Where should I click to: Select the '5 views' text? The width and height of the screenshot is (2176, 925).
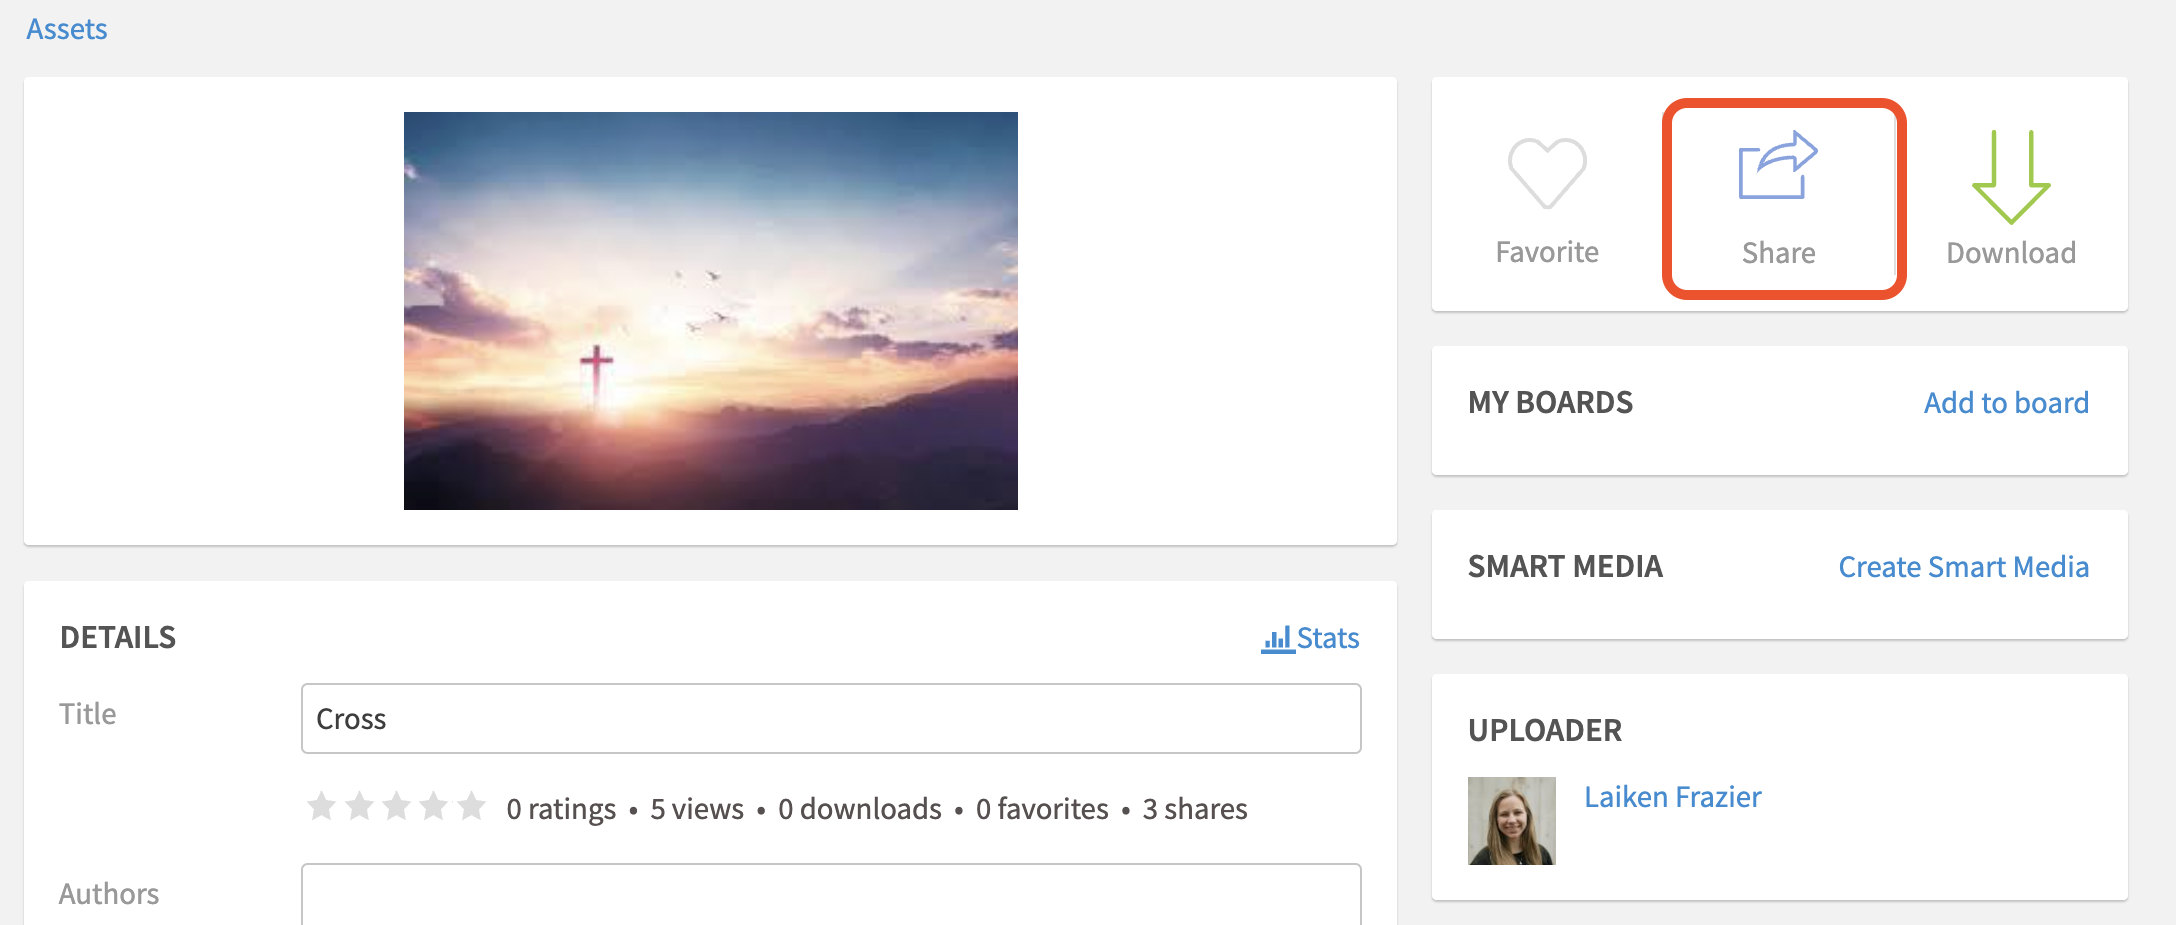[x=697, y=809]
